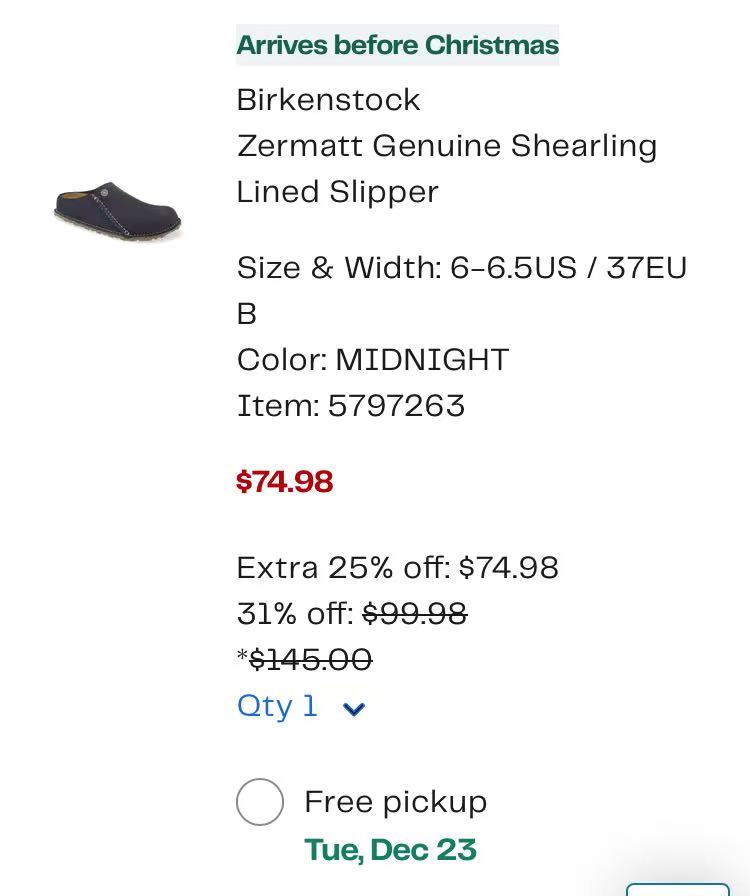Click the asterisk before $145.00
750x896 pixels.
pos(242,655)
